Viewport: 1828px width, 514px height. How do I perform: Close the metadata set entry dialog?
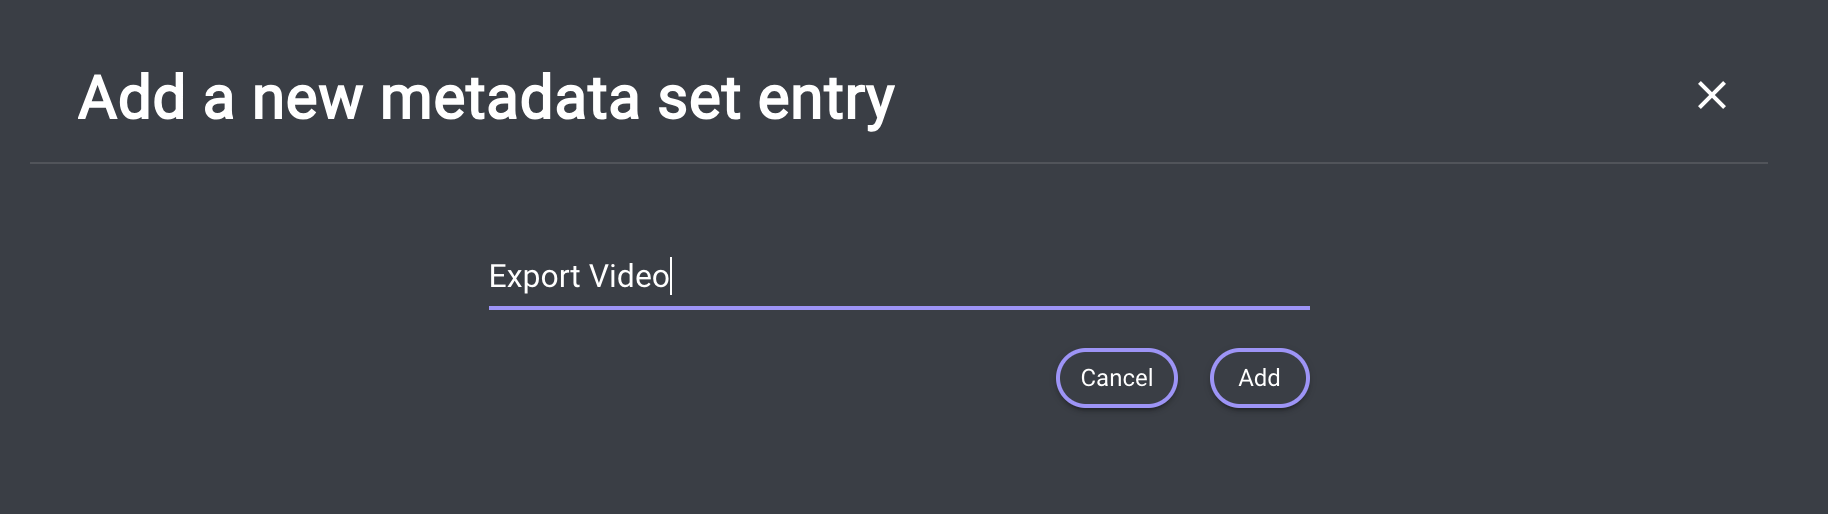click(1711, 96)
